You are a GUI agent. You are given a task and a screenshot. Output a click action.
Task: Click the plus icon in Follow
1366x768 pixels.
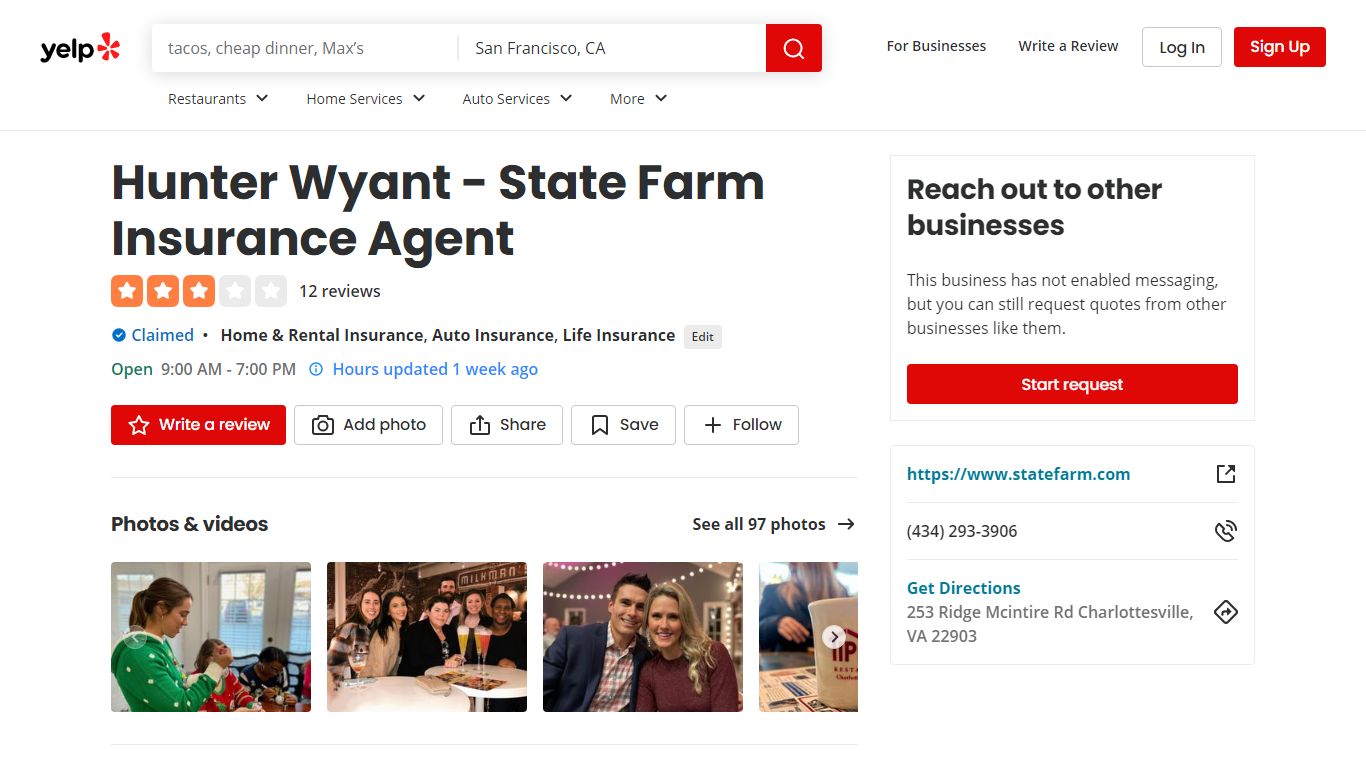pyautogui.click(x=713, y=425)
